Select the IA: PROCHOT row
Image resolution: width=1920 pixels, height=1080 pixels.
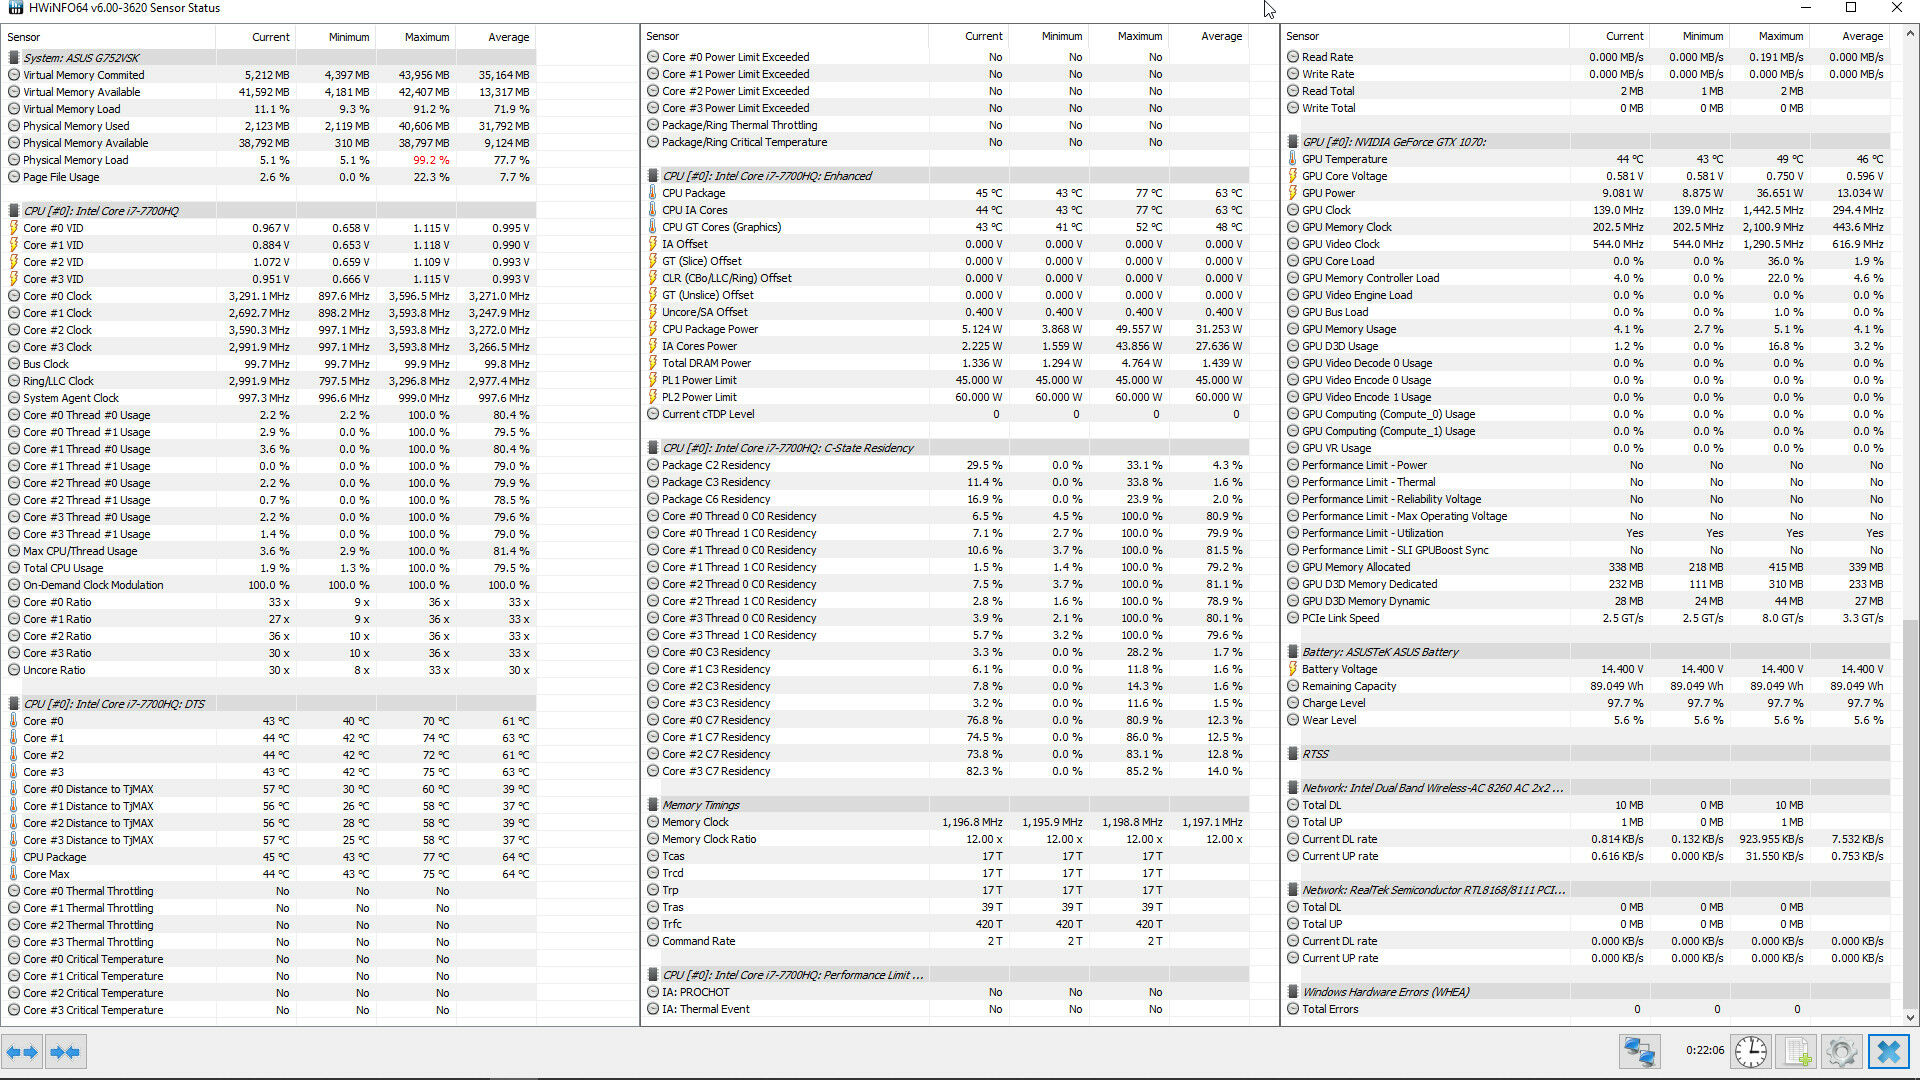(946, 992)
